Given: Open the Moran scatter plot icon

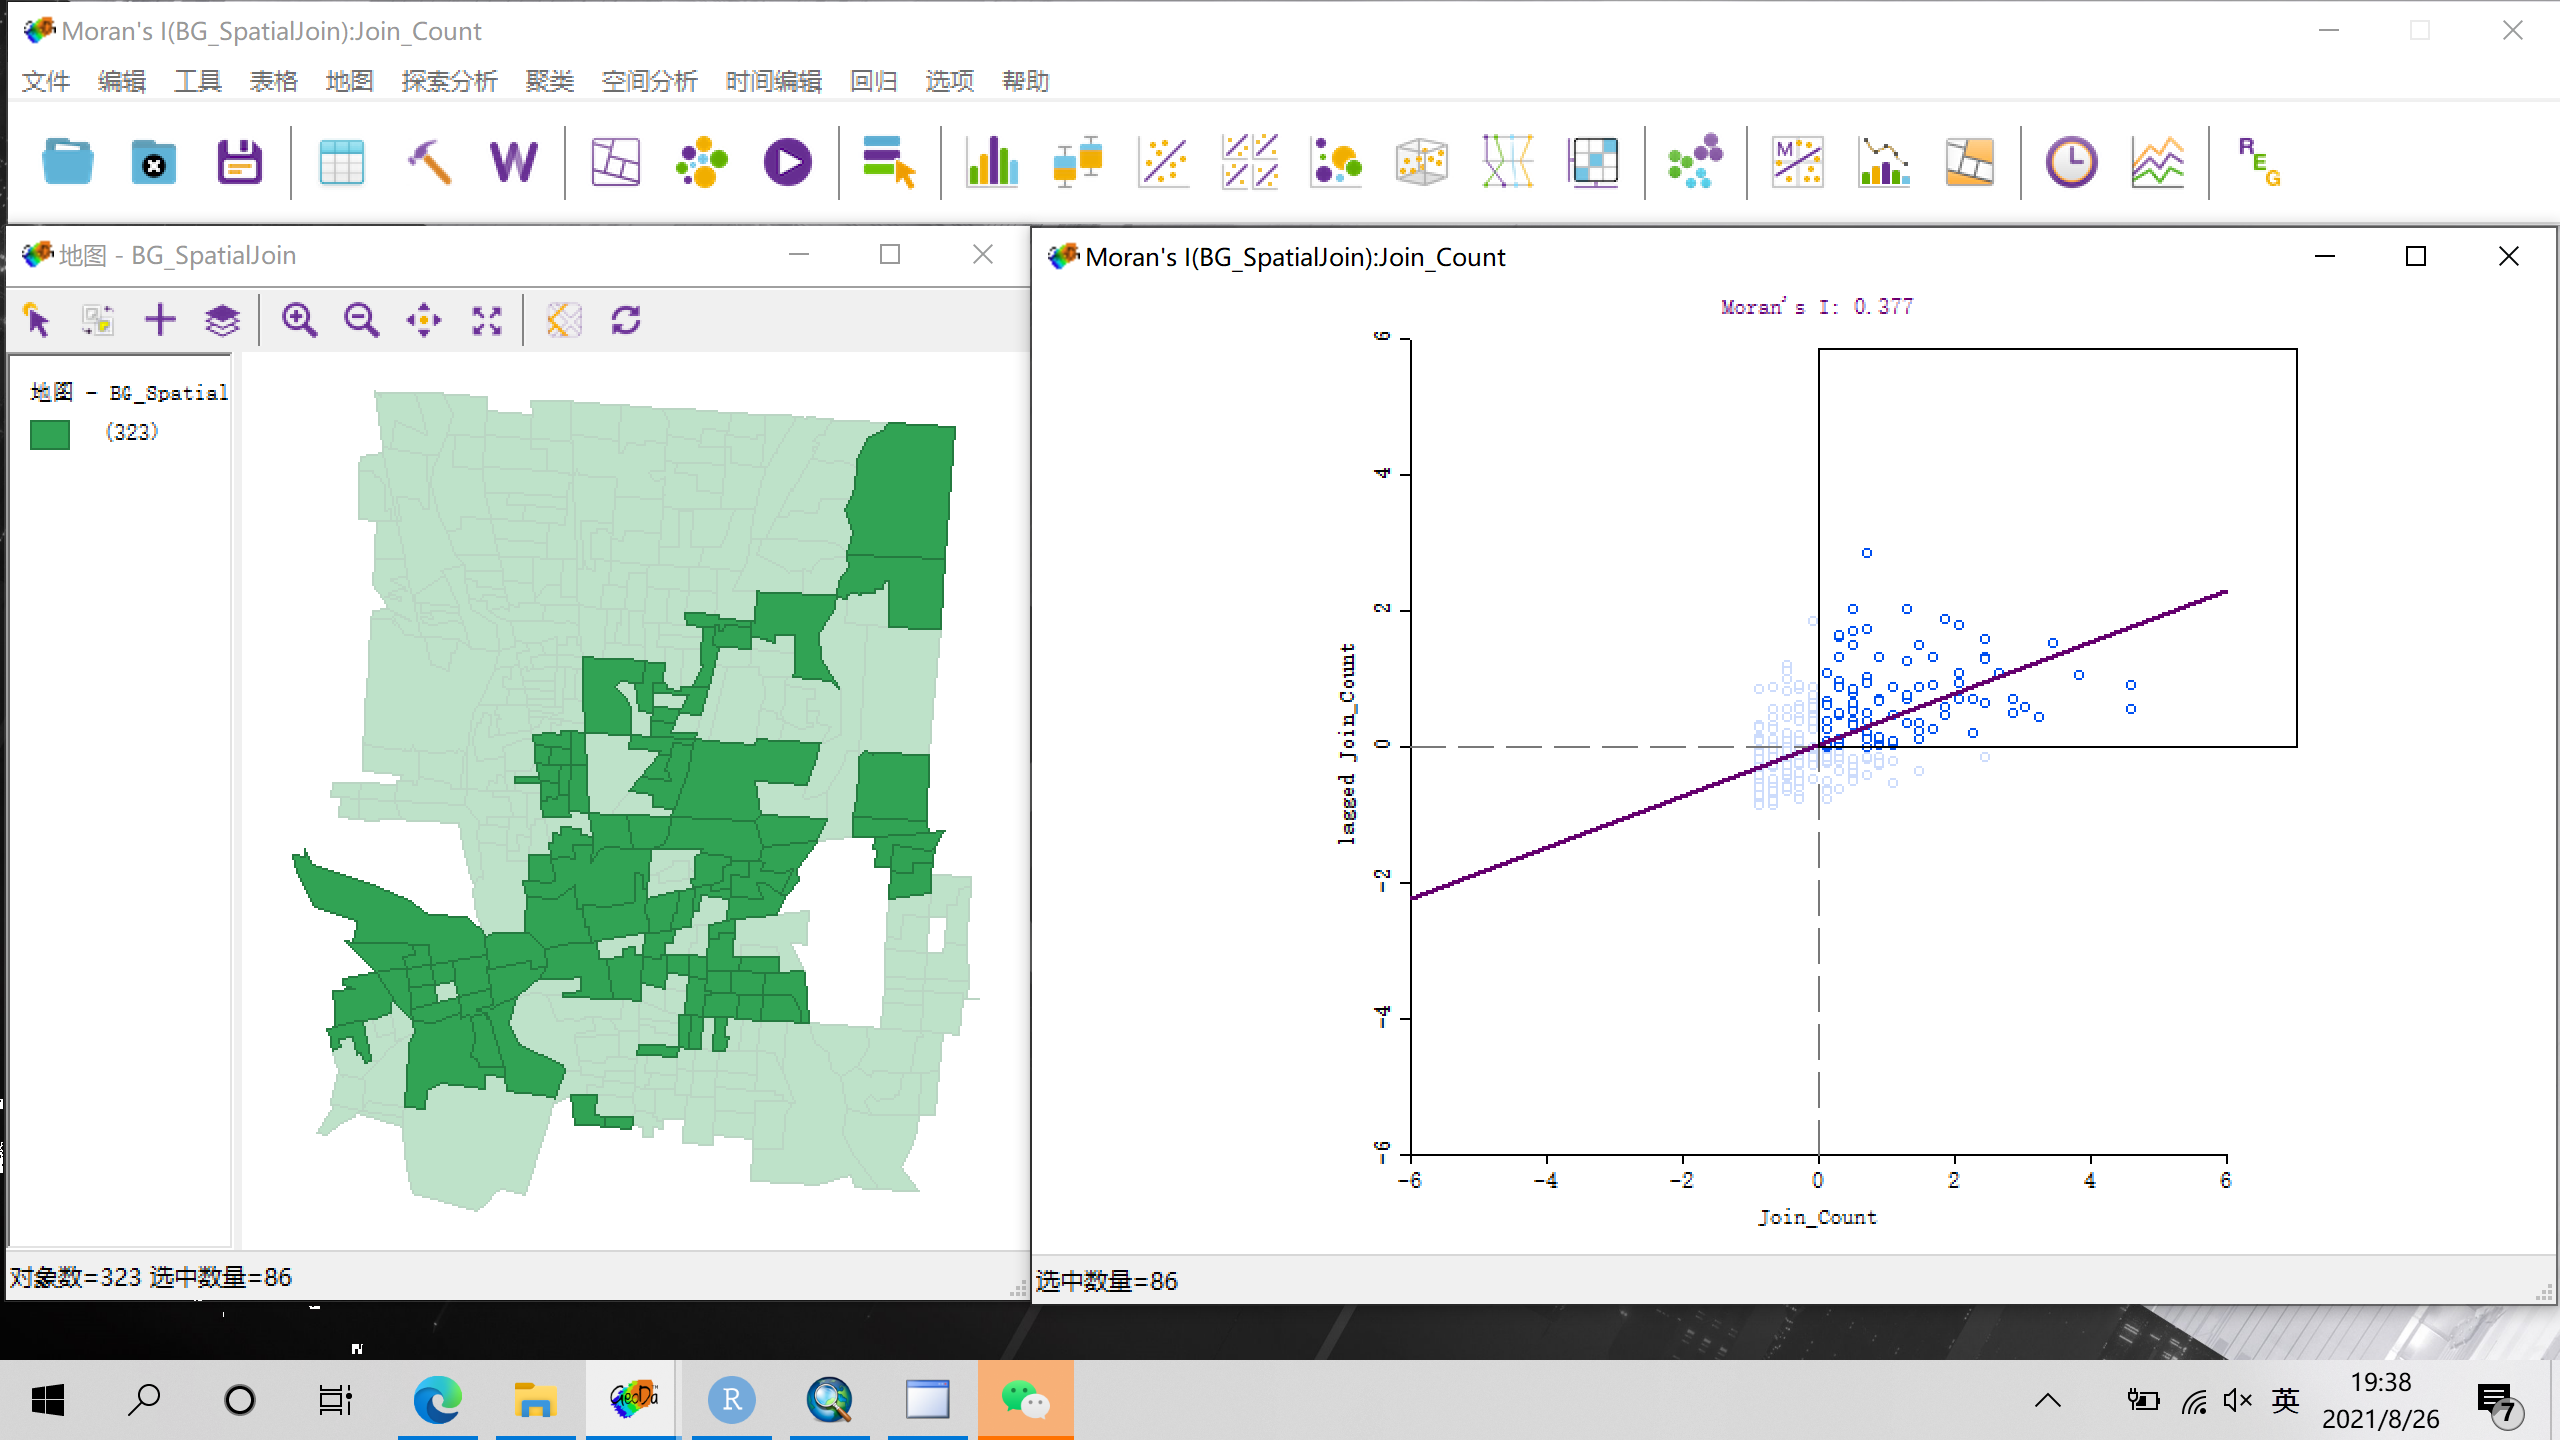Looking at the screenshot, I should [1798, 162].
